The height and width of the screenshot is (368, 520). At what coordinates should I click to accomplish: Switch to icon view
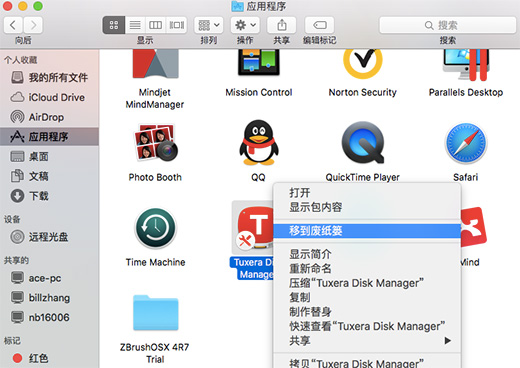[x=114, y=25]
